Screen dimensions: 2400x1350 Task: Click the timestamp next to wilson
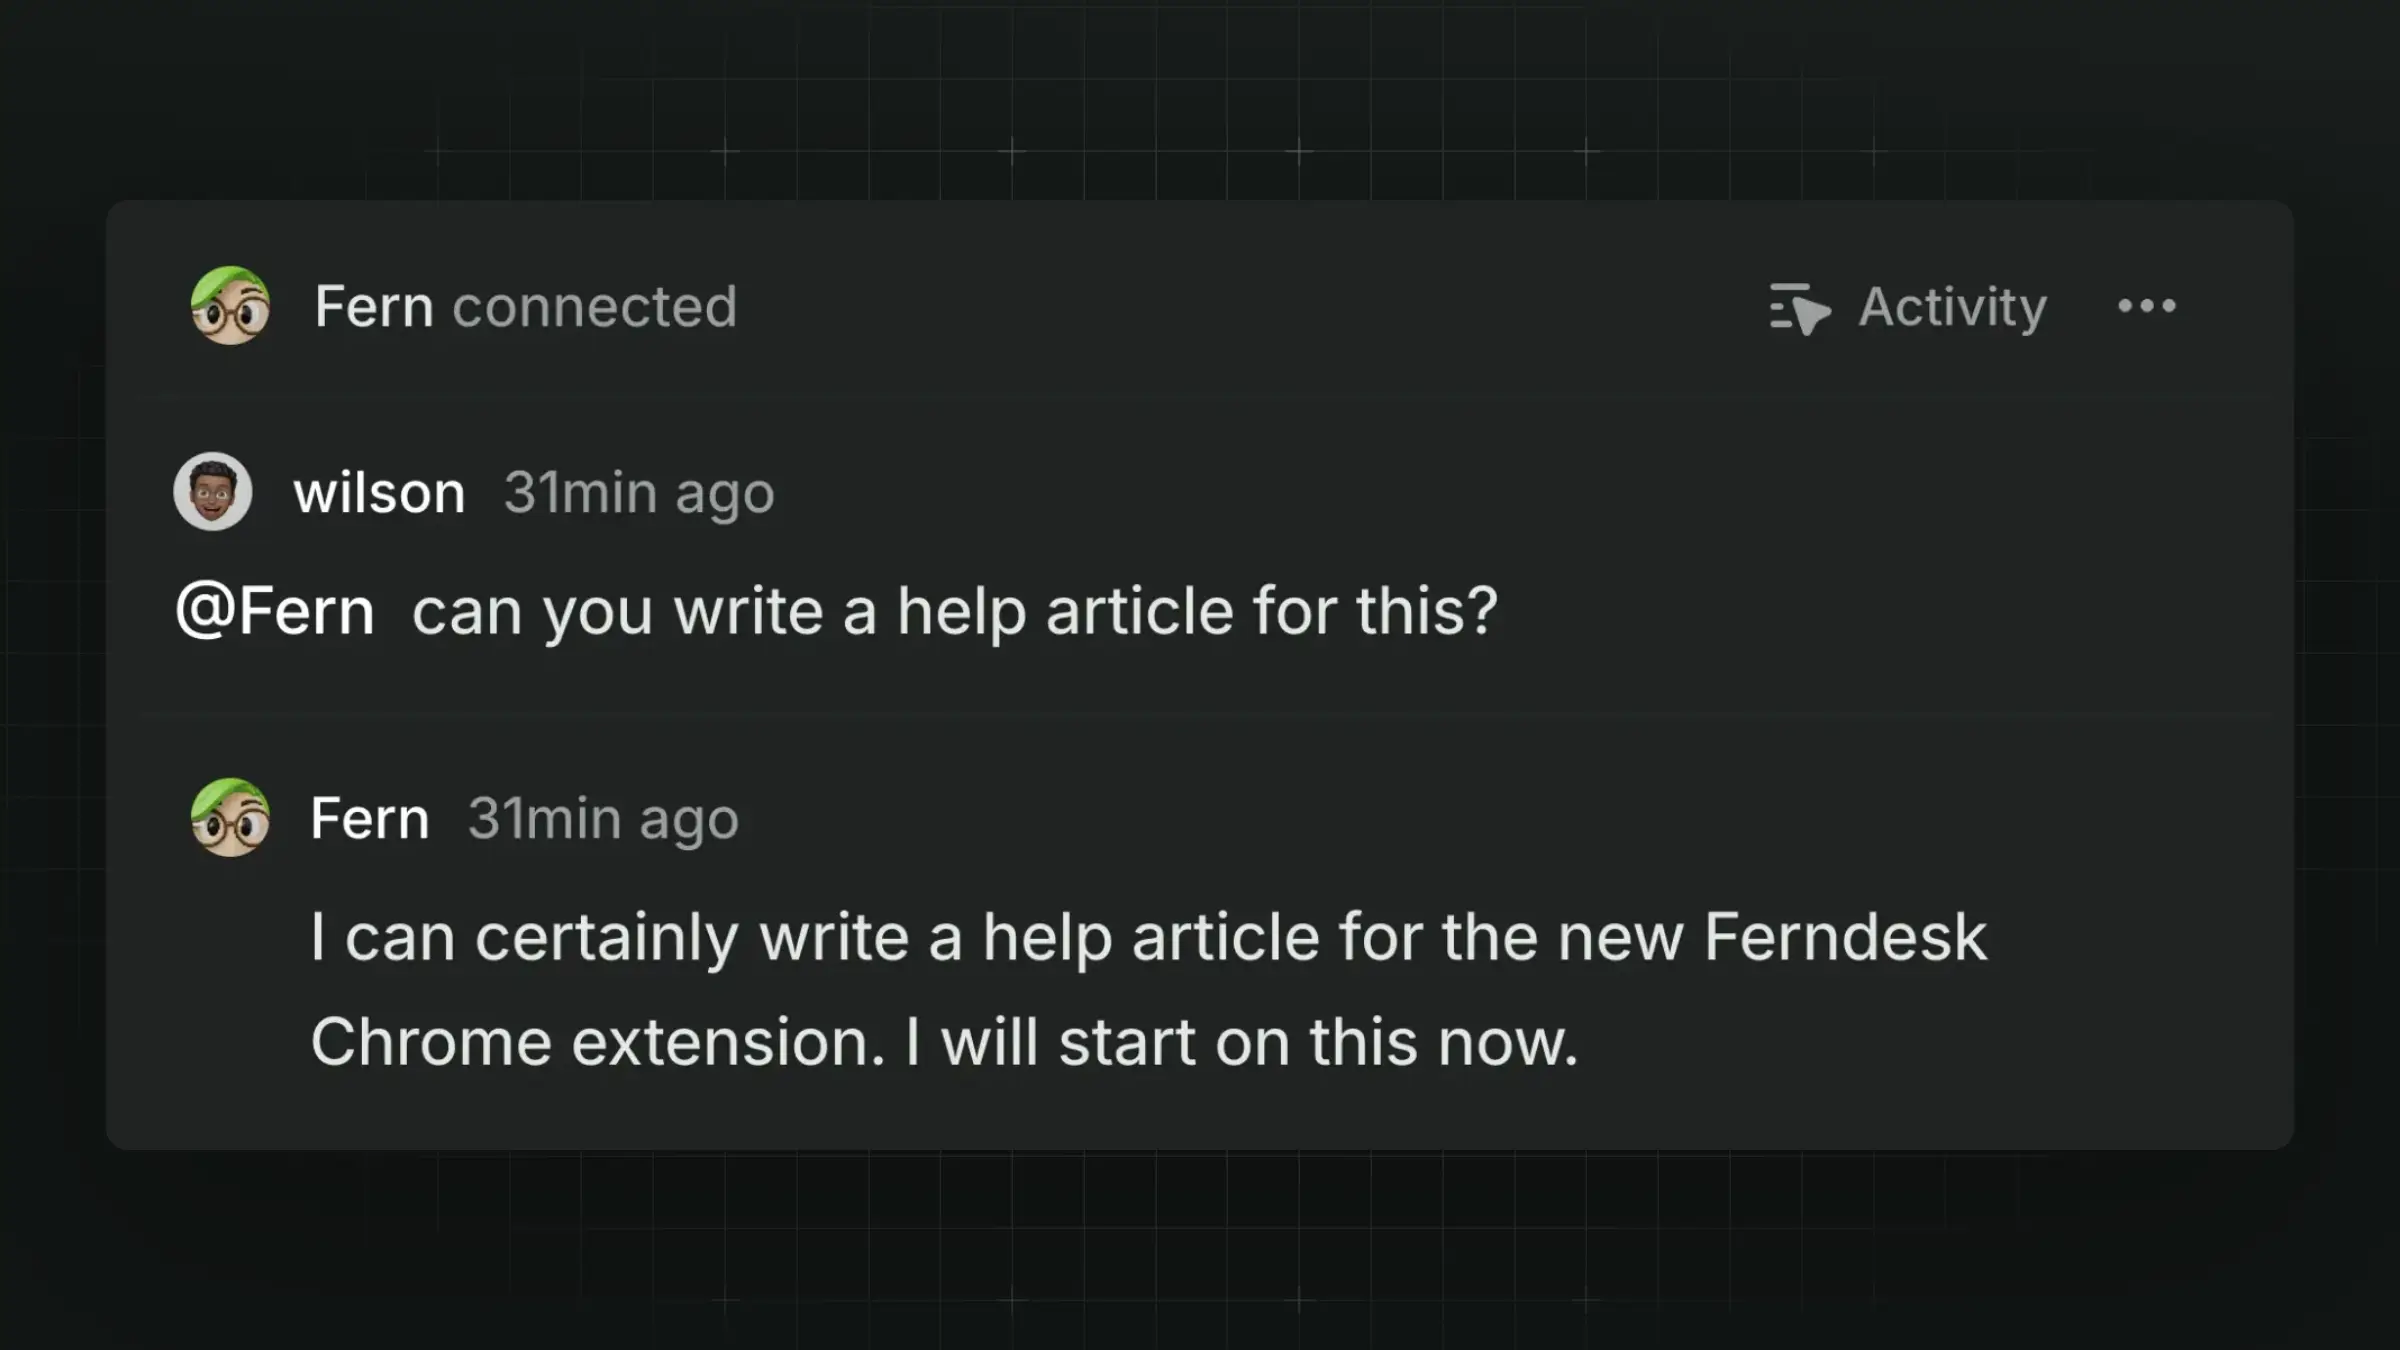point(639,492)
